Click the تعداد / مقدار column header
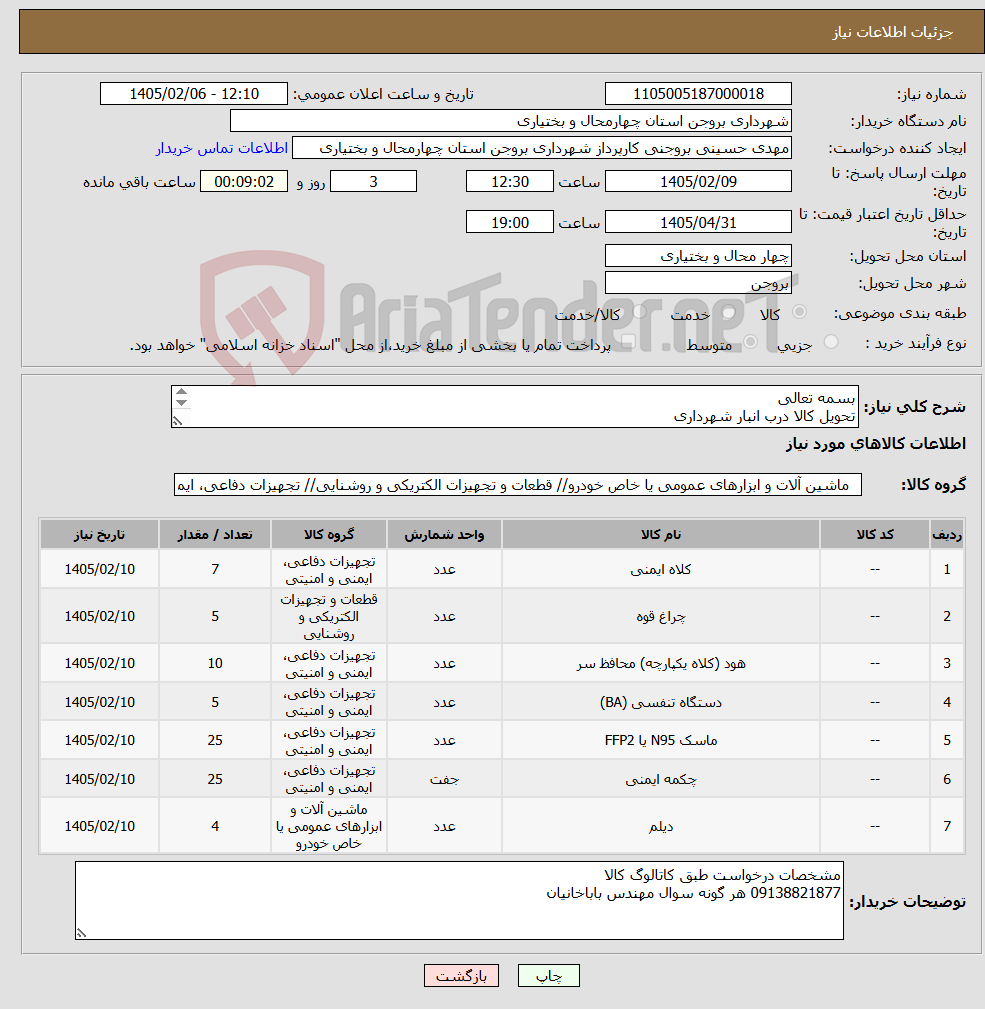Viewport: 985px width, 1009px height. click(x=215, y=534)
